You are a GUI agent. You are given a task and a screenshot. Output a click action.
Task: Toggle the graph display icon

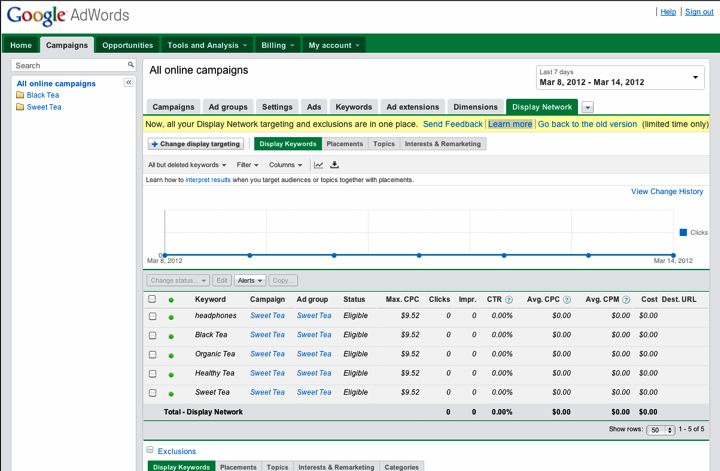[x=318, y=165]
